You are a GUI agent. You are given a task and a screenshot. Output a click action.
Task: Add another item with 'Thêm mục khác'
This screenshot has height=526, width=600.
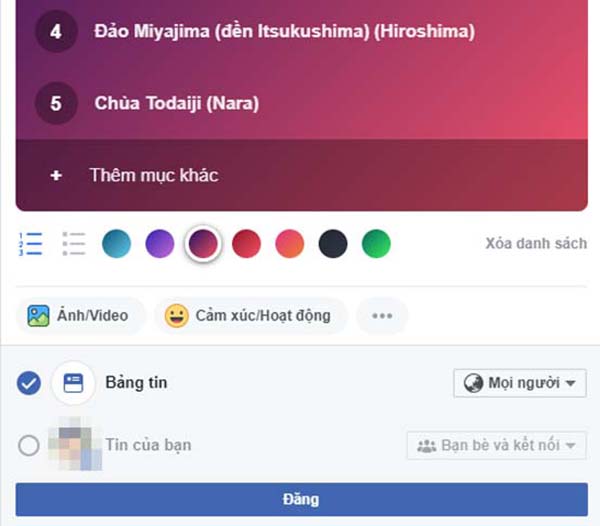(x=302, y=175)
